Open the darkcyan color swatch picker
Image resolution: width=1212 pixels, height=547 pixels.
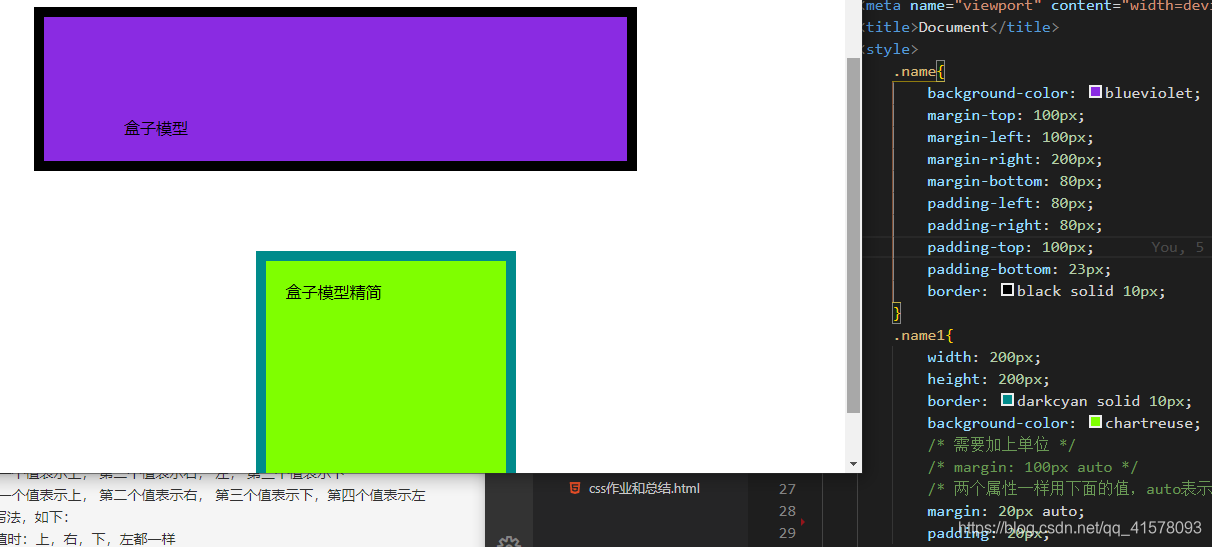pos(1007,400)
